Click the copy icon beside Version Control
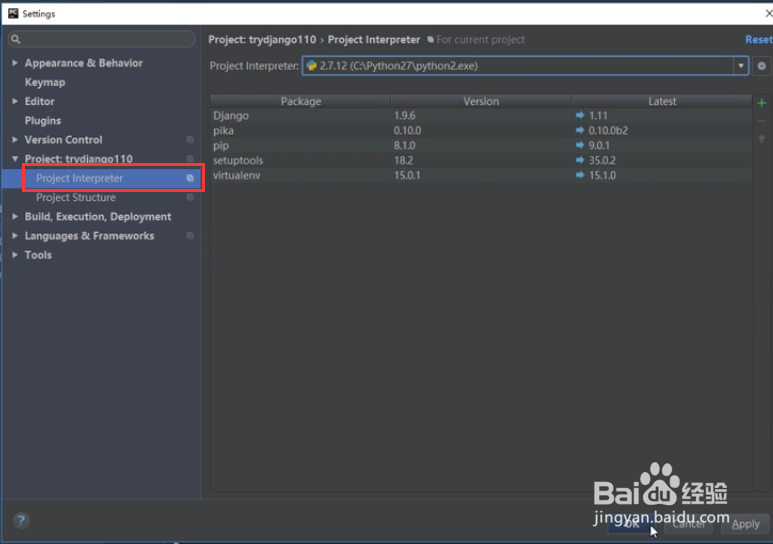Screen dimensions: 773x544 coord(190,140)
